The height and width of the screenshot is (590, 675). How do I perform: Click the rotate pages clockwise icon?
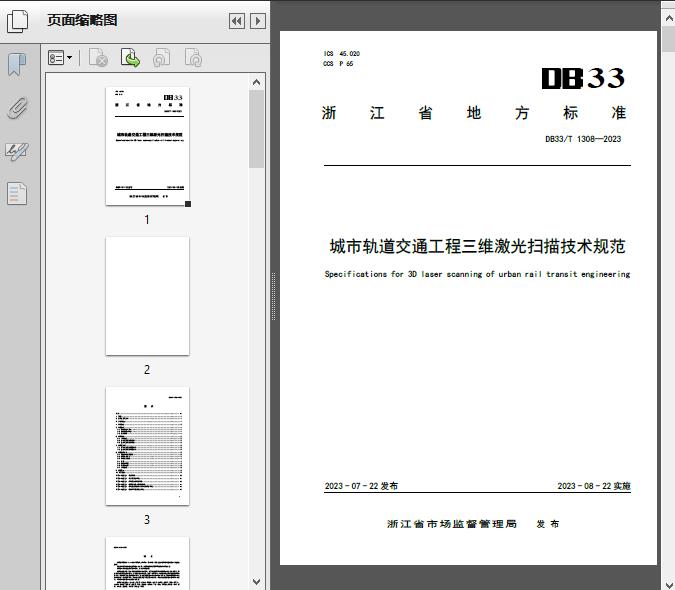pyautogui.click(x=193, y=58)
